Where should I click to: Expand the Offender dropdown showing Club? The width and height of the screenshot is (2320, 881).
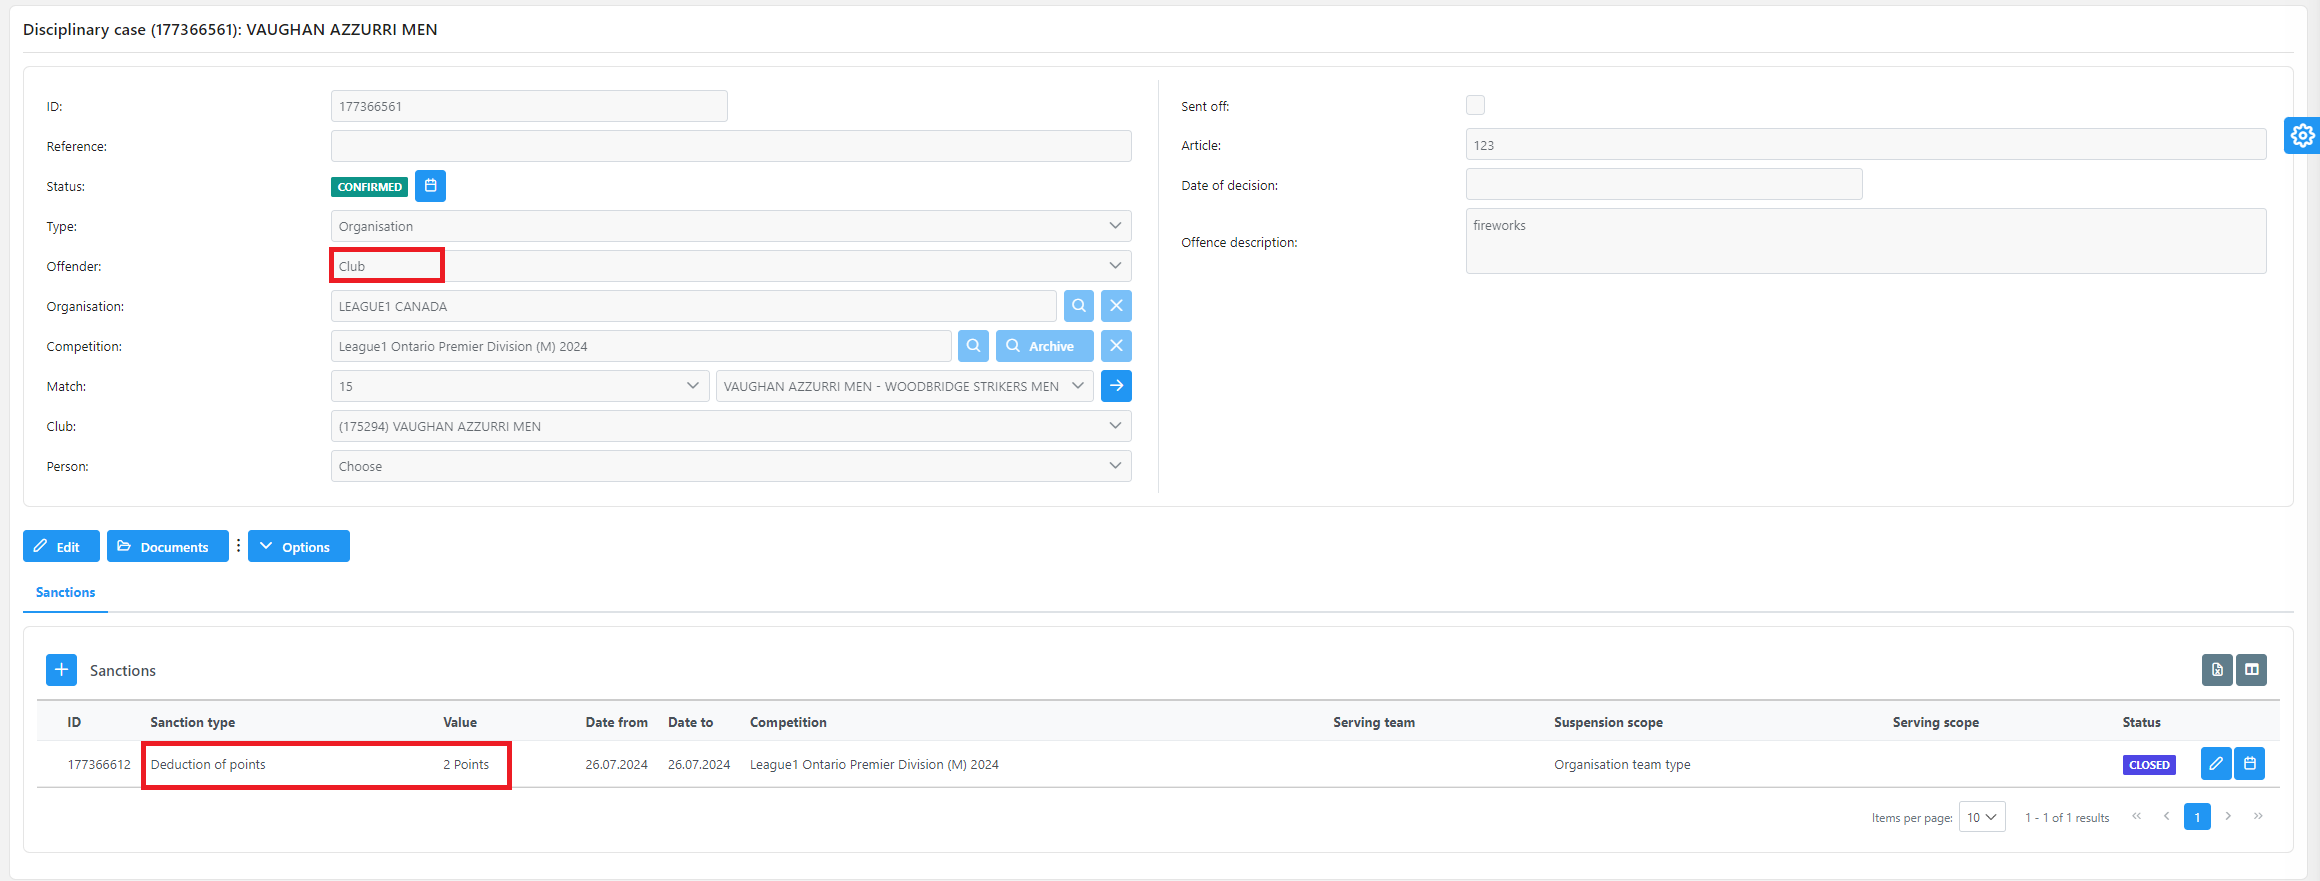[x=730, y=266]
